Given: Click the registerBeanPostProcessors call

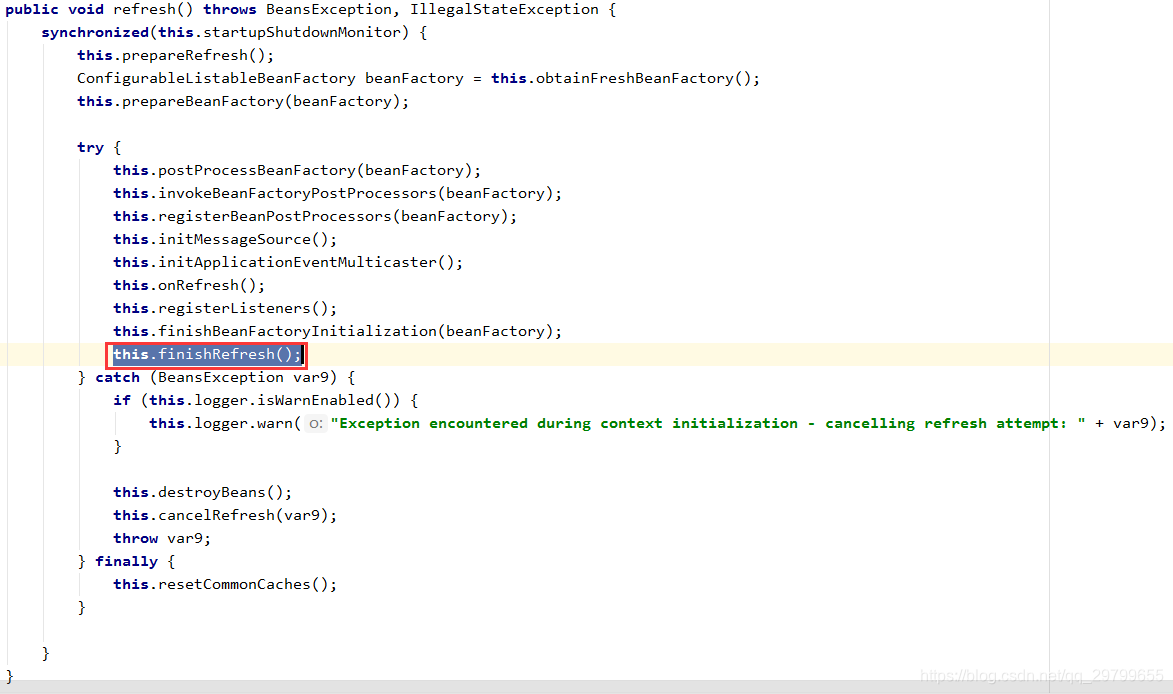Looking at the screenshot, I should (x=315, y=217).
